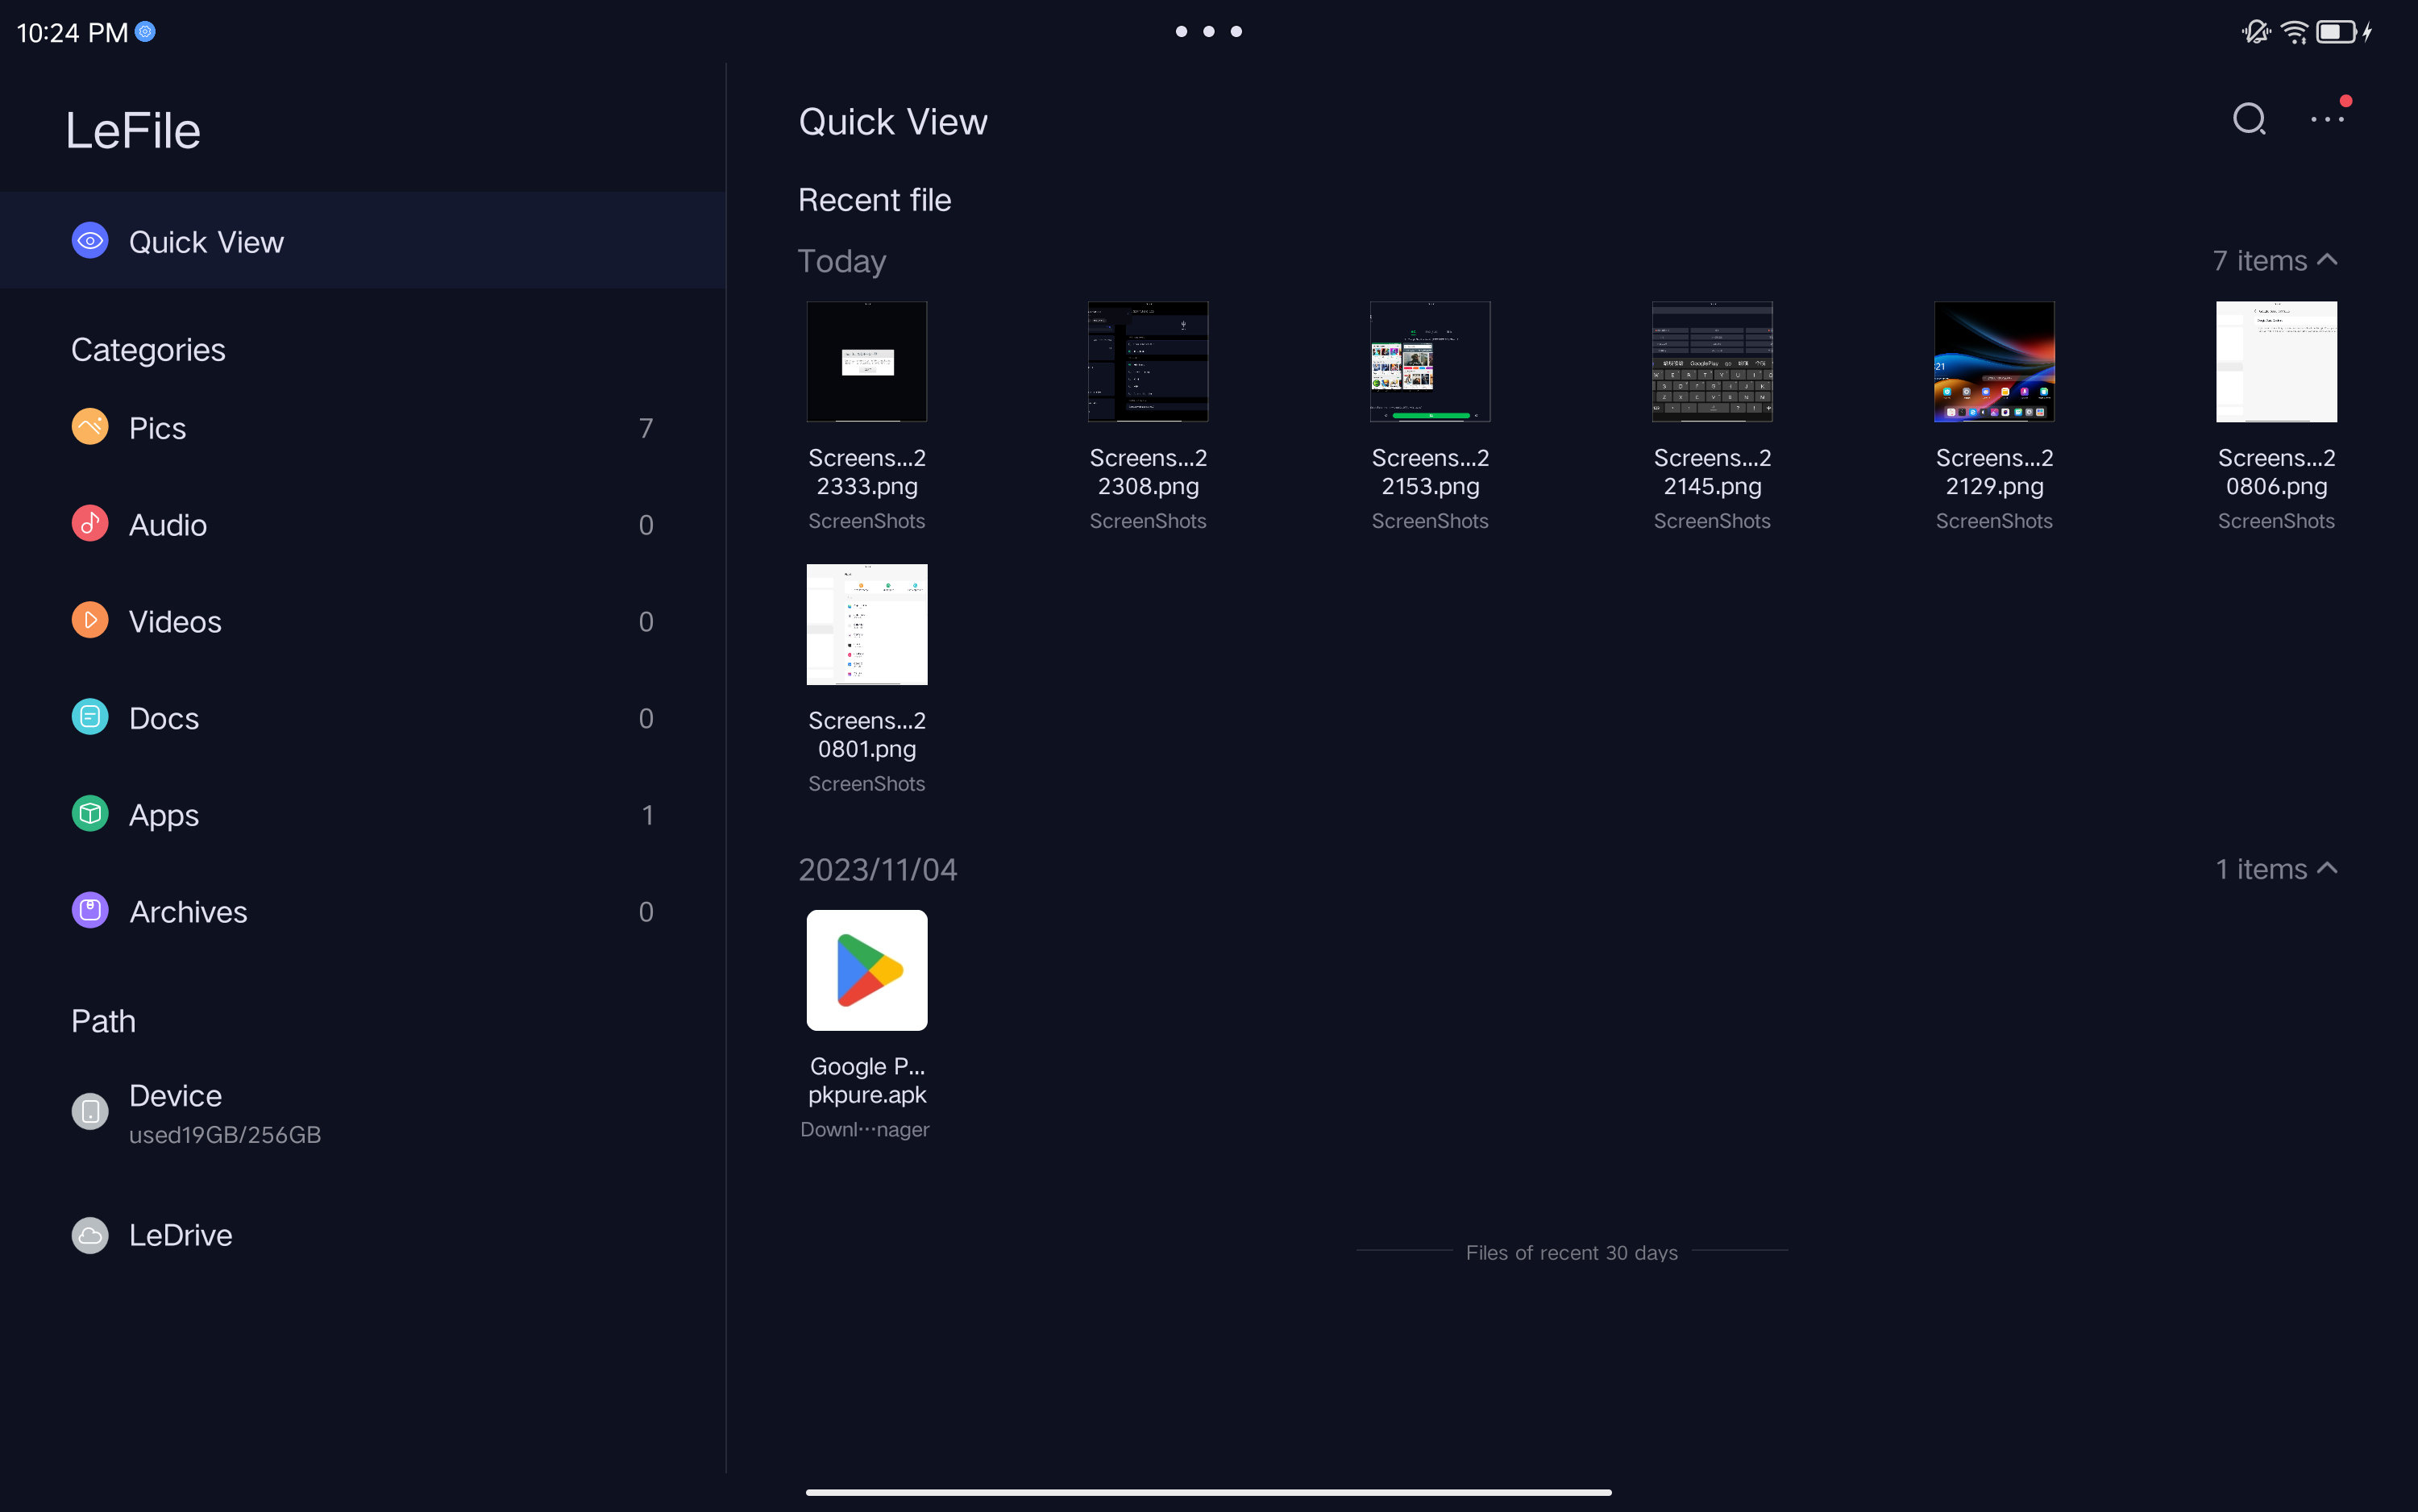Click the red Audio category icon
2418x1512 pixels.
pos(90,524)
